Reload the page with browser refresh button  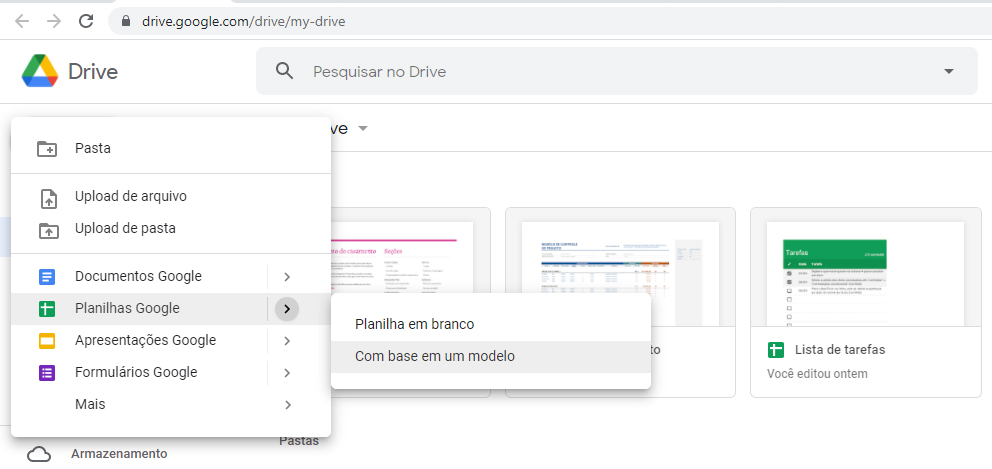(86, 21)
